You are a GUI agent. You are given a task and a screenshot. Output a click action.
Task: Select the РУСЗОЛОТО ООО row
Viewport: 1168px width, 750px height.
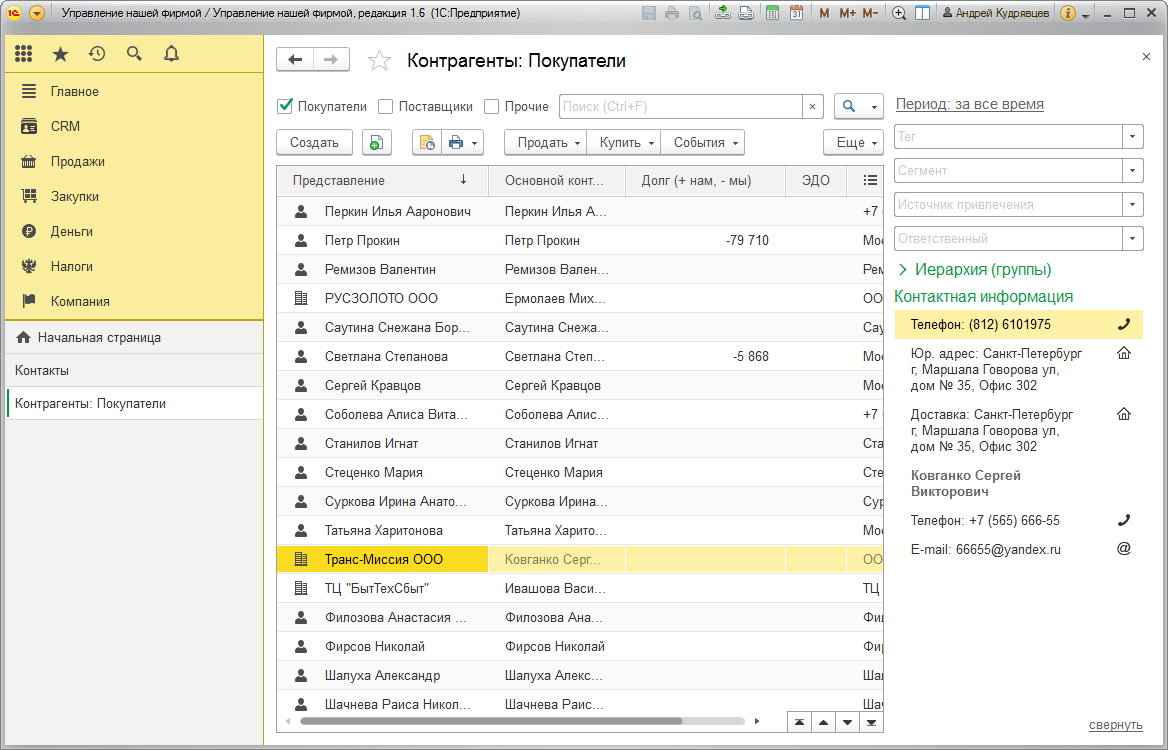(580, 298)
